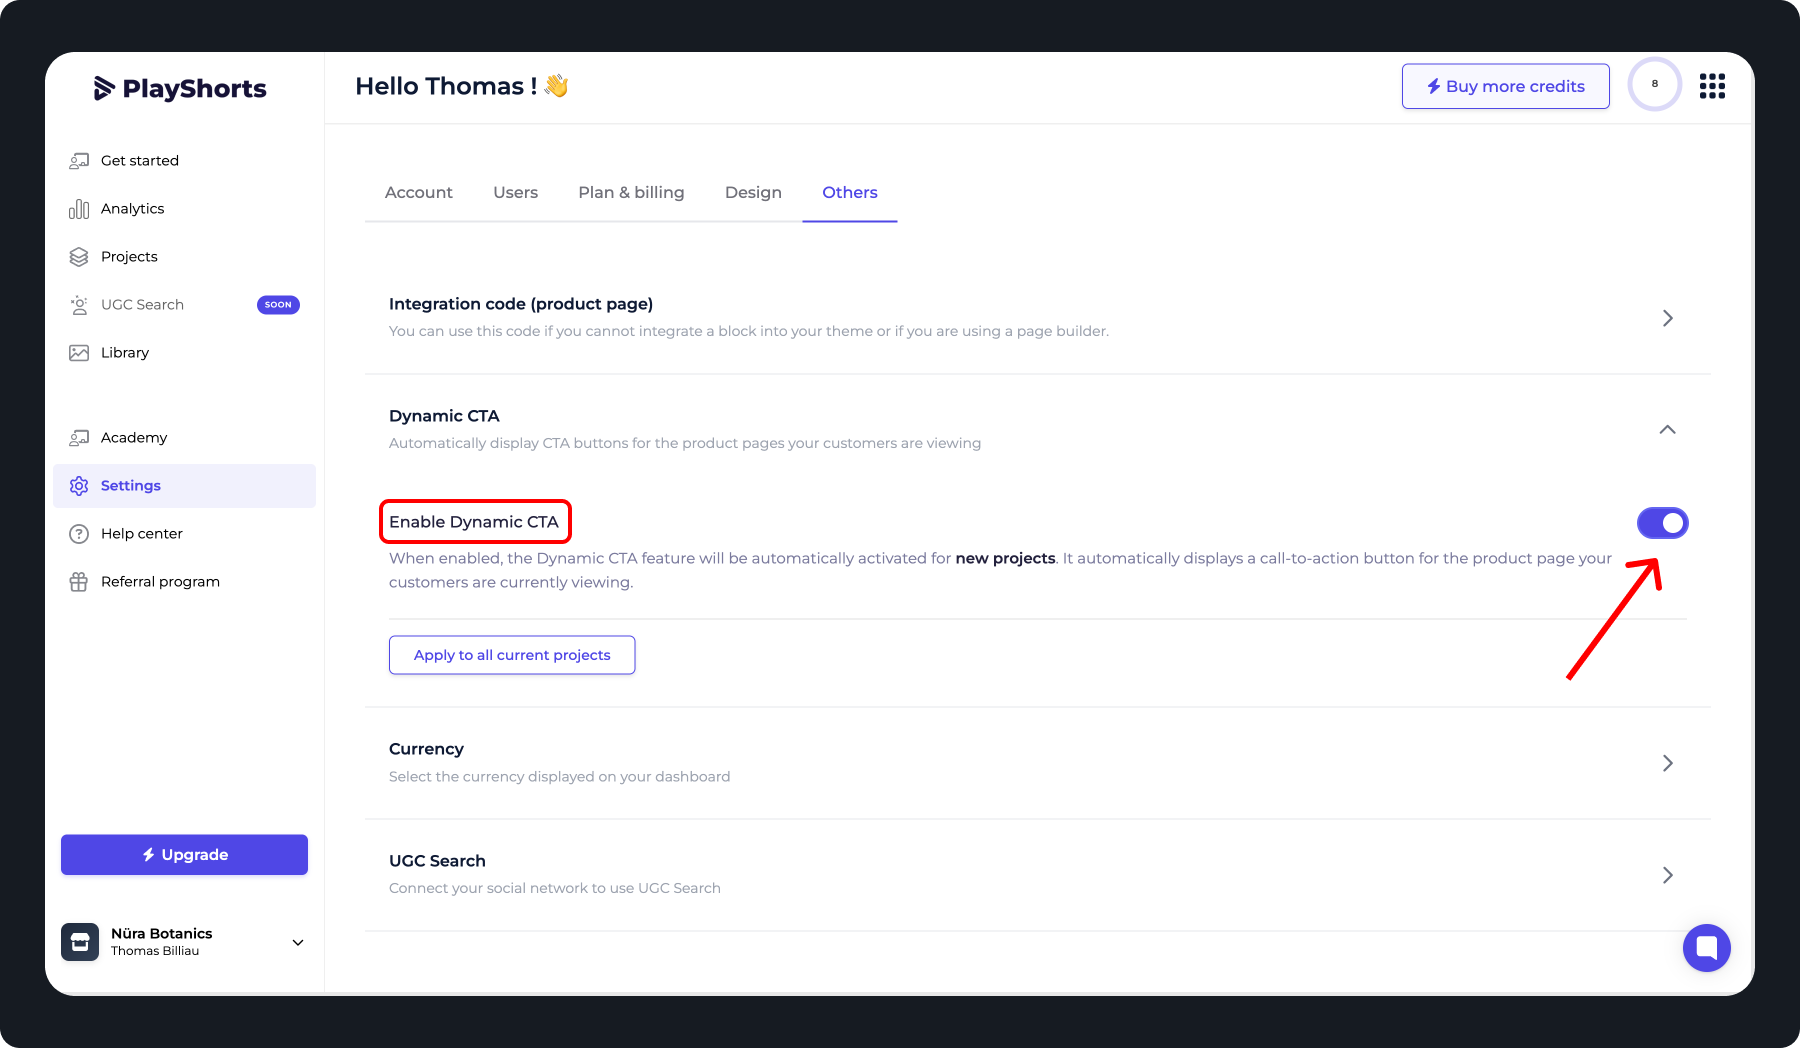Open the Plan & billing tab
Image resolution: width=1800 pixels, height=1048 pixels.
point(631,192)
